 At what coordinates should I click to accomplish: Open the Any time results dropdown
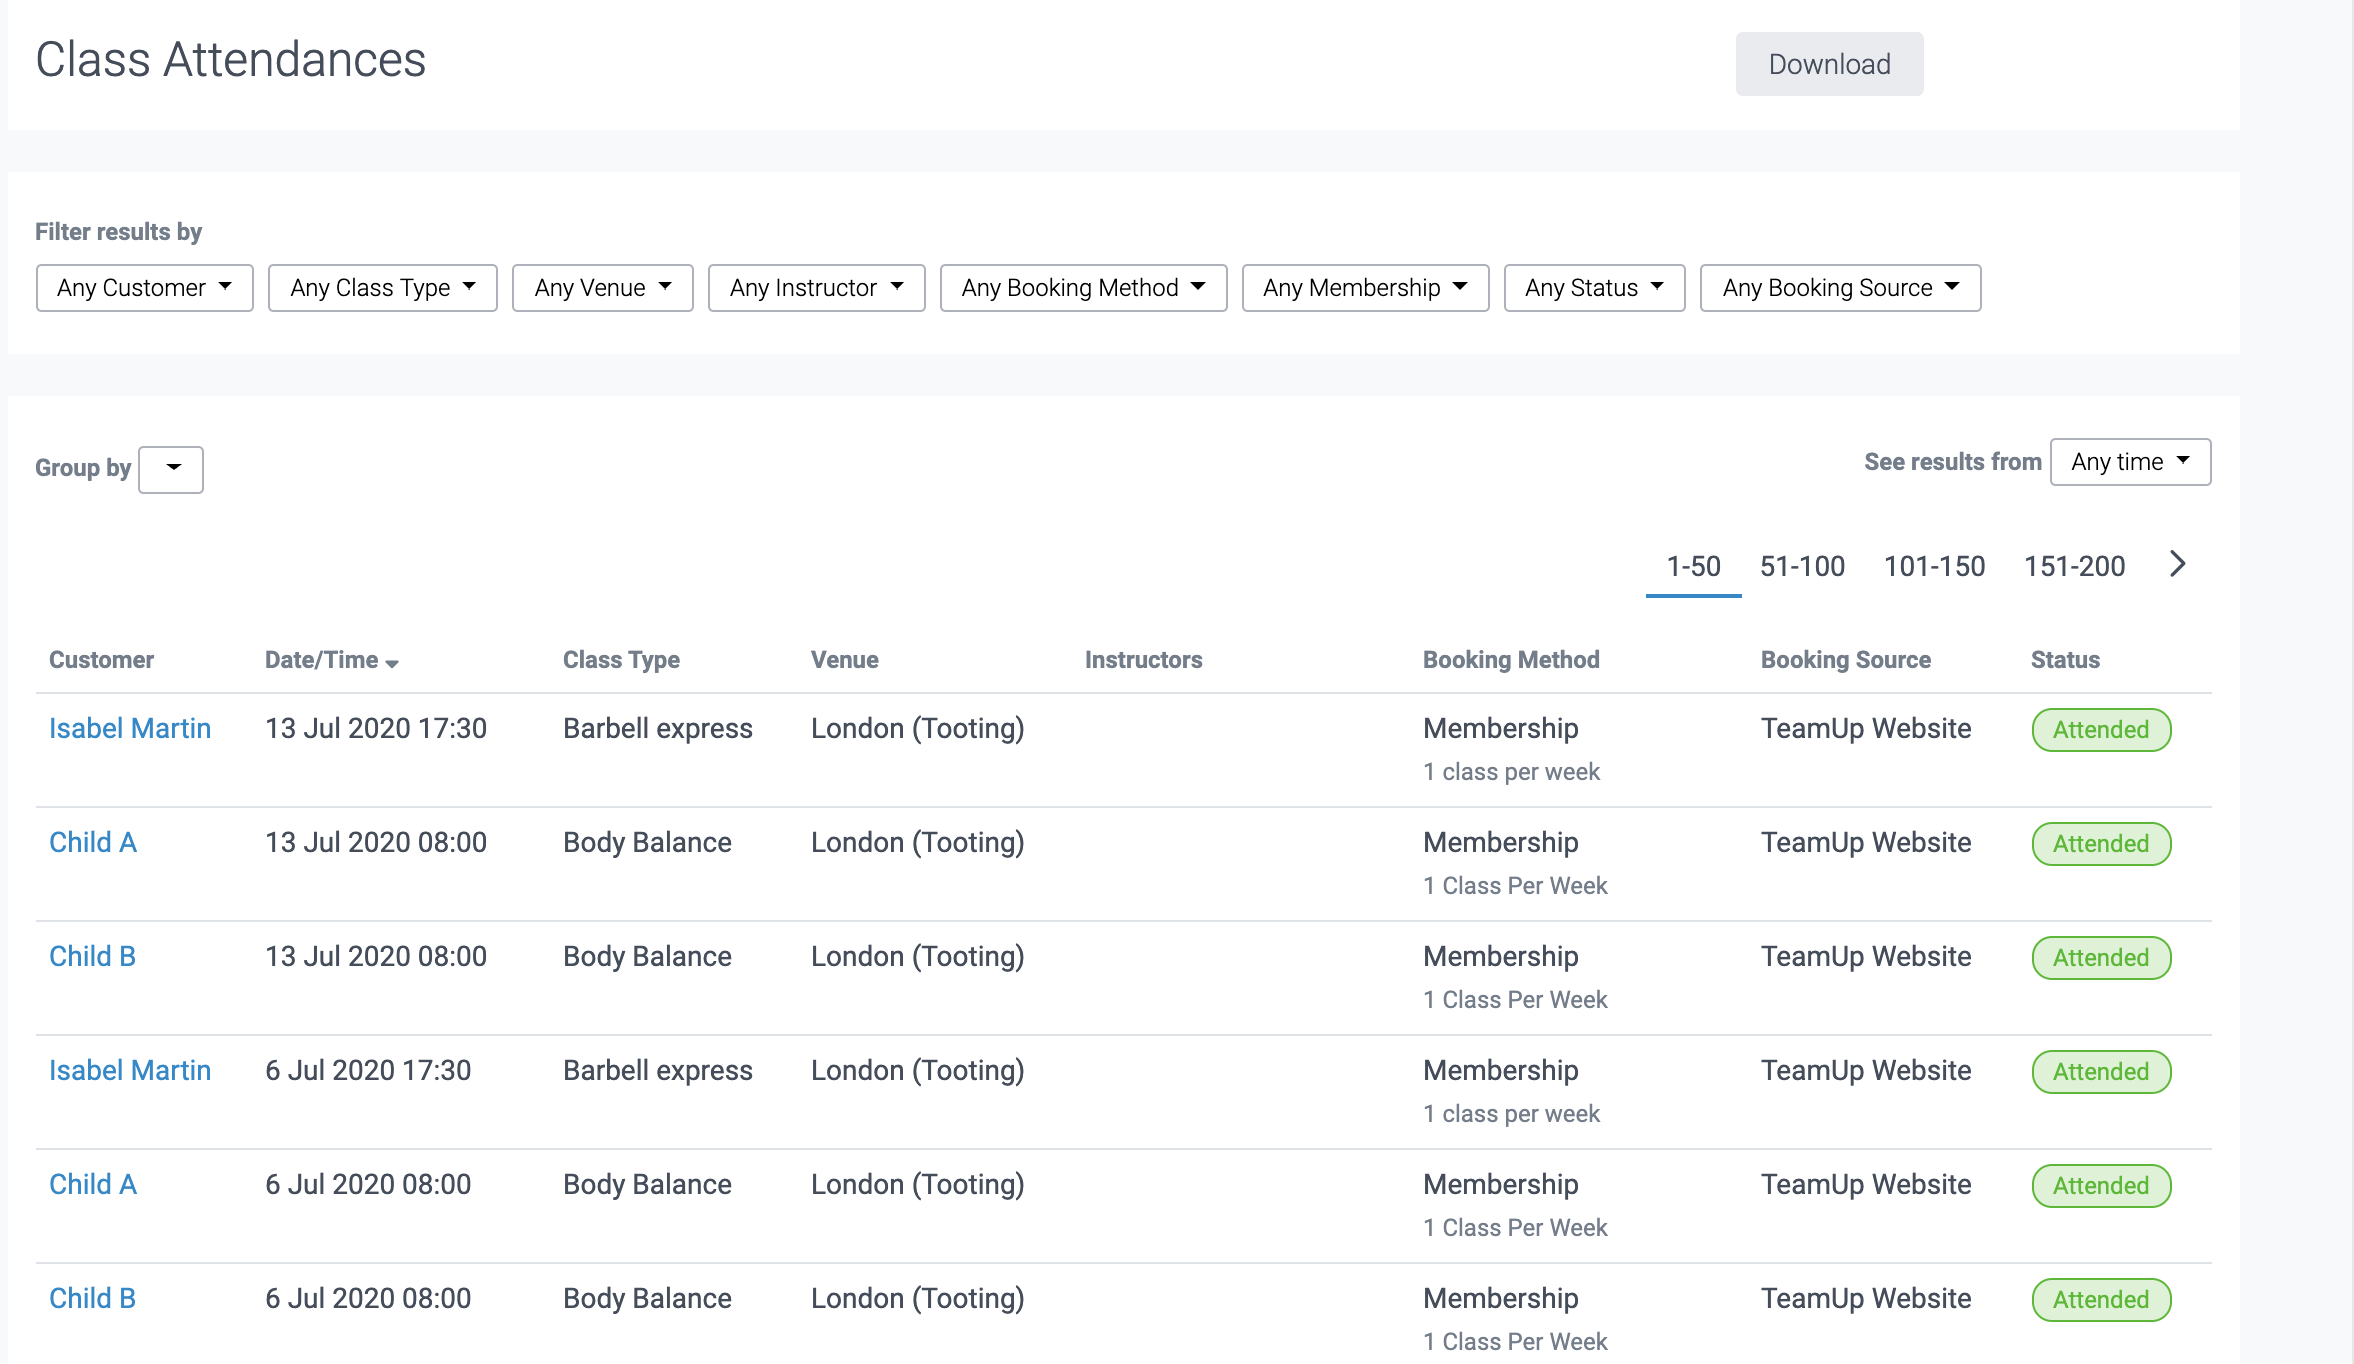click(x=2130, y=462)
